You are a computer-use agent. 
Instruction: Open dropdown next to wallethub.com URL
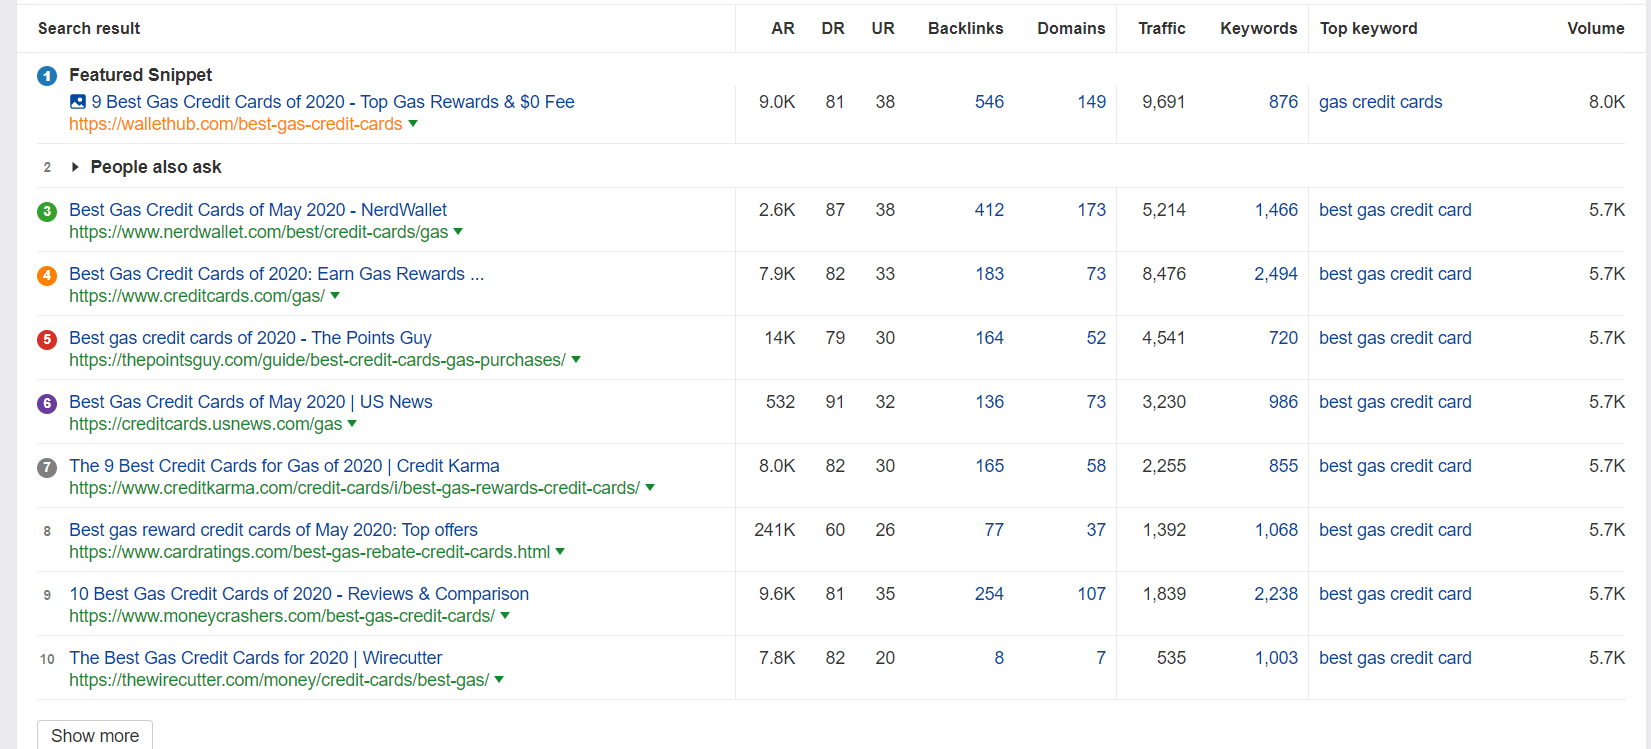[413, 124]
